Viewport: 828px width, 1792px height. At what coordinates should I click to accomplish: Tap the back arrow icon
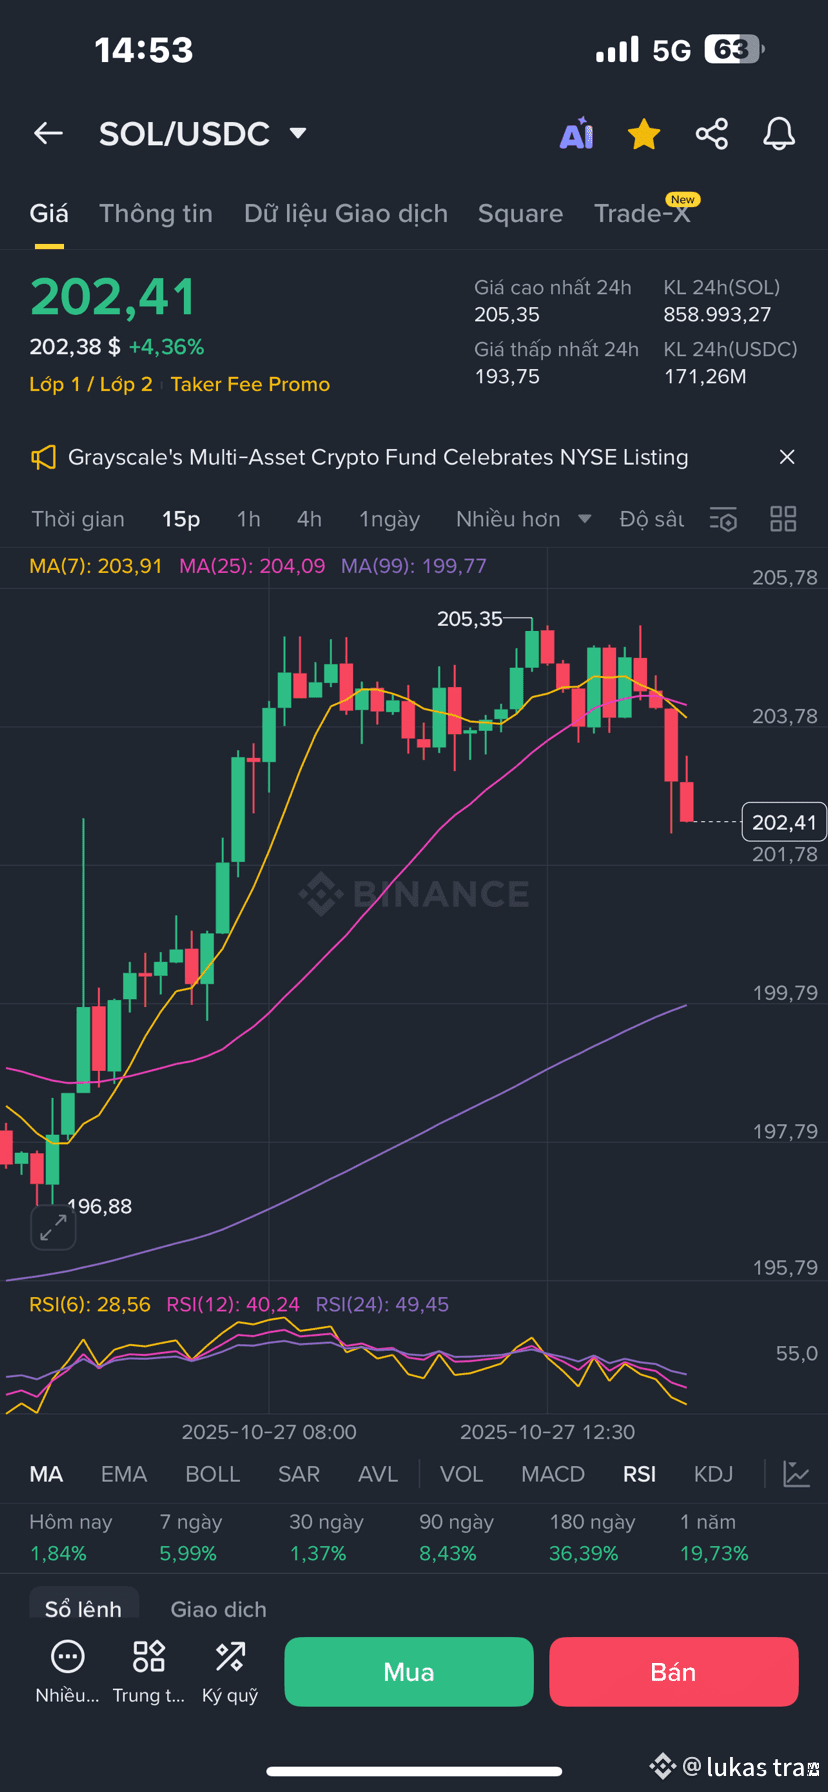(x=48, y=133)
